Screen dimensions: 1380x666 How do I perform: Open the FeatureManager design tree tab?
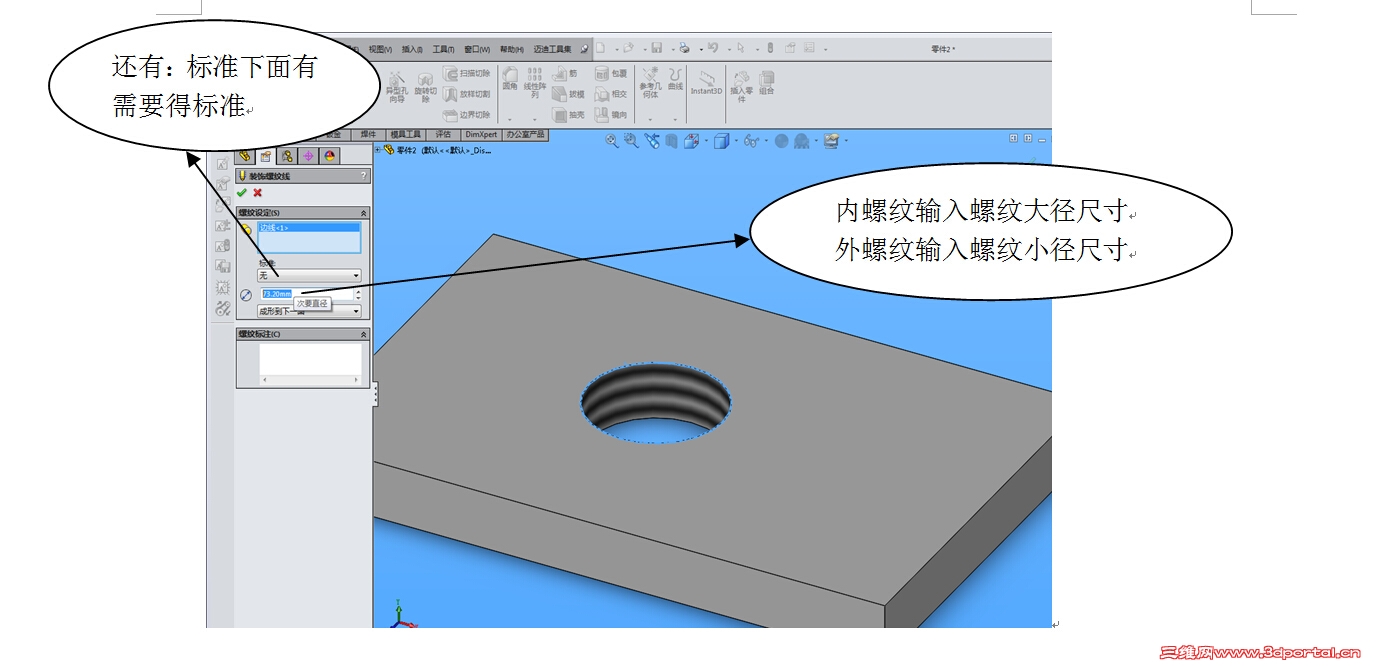click(244, 156)
